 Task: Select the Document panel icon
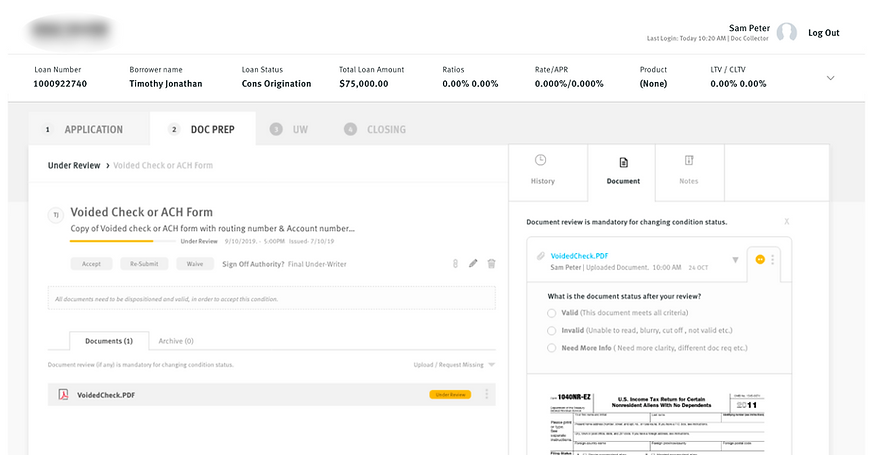point(623,162)
